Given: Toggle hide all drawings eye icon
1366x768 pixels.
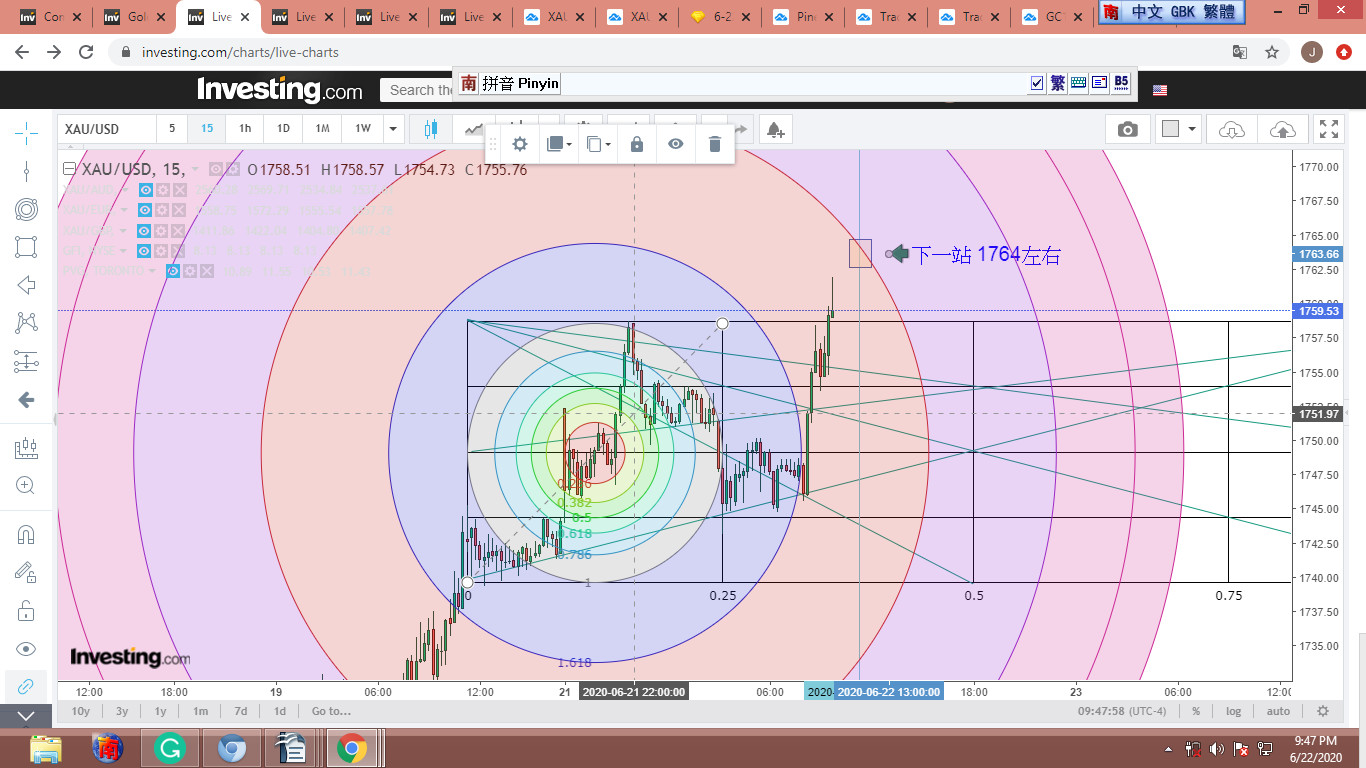Looking at the screenshot, I should coord(26,648).
